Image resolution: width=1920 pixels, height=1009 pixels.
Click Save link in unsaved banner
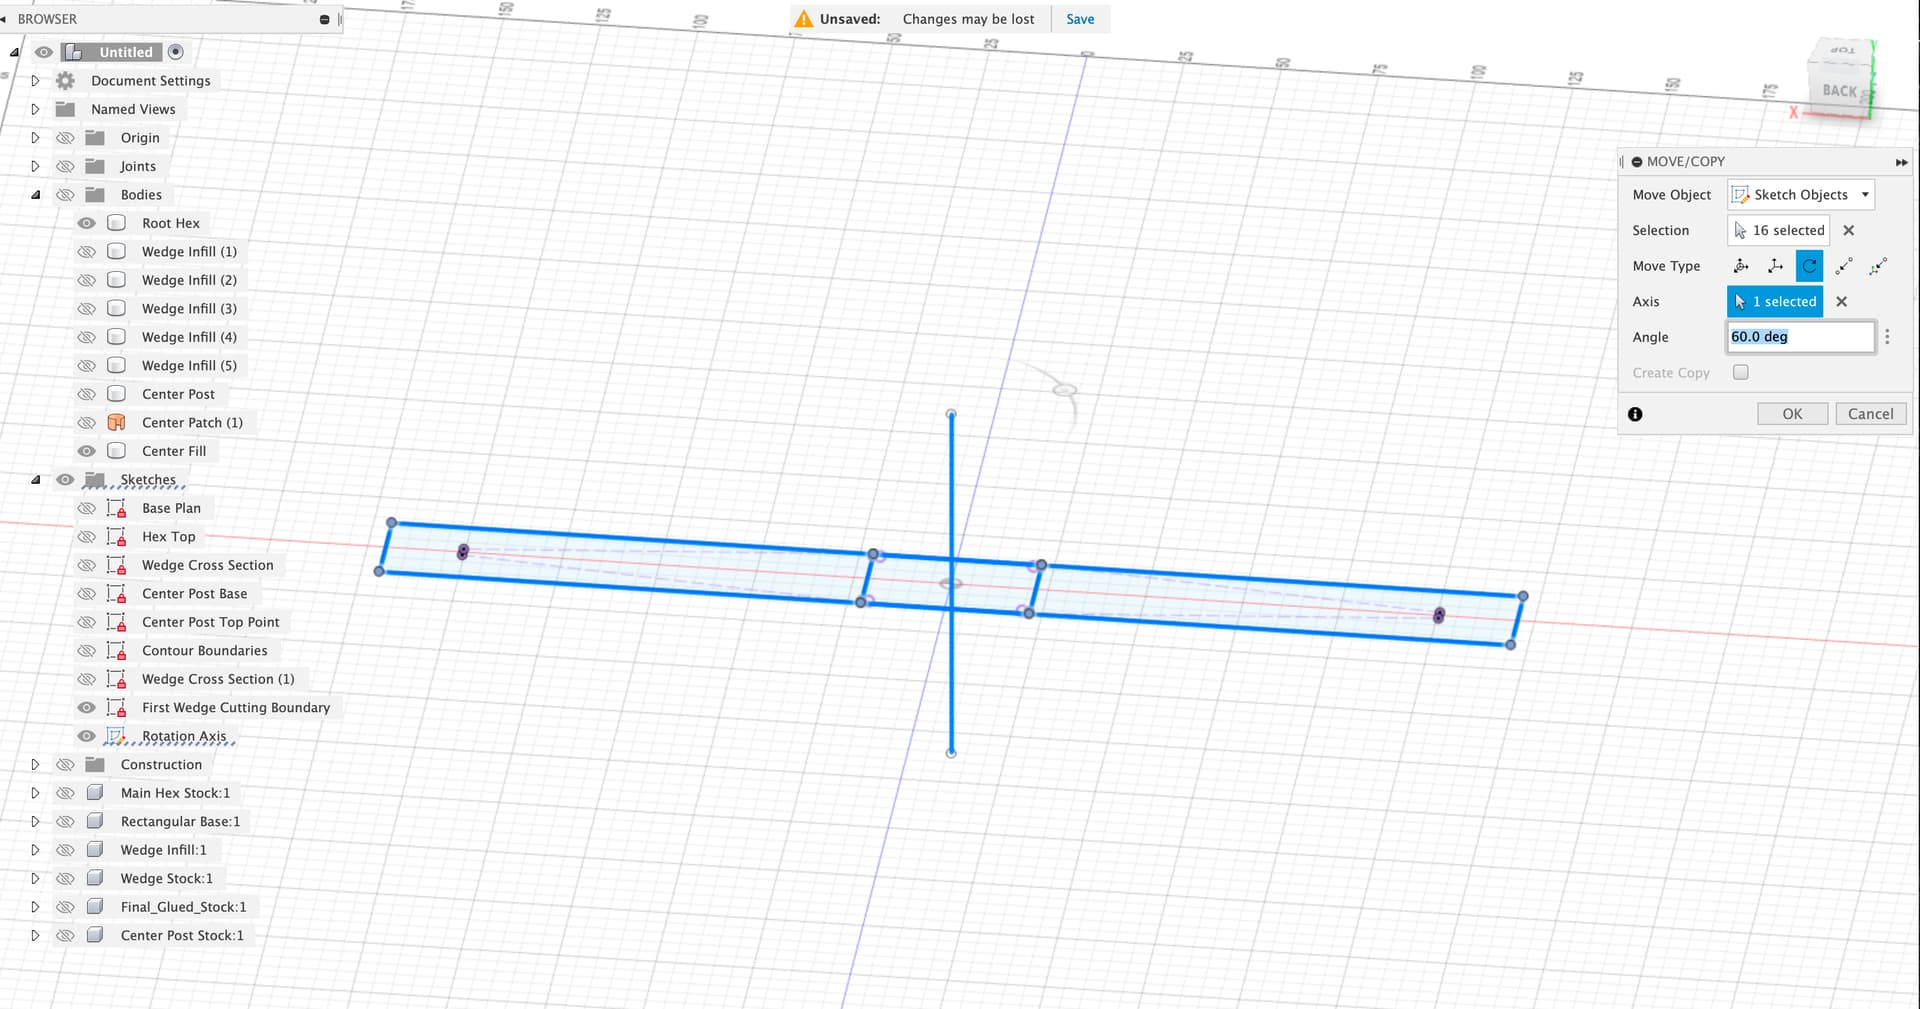click(x=1080, y=19)
